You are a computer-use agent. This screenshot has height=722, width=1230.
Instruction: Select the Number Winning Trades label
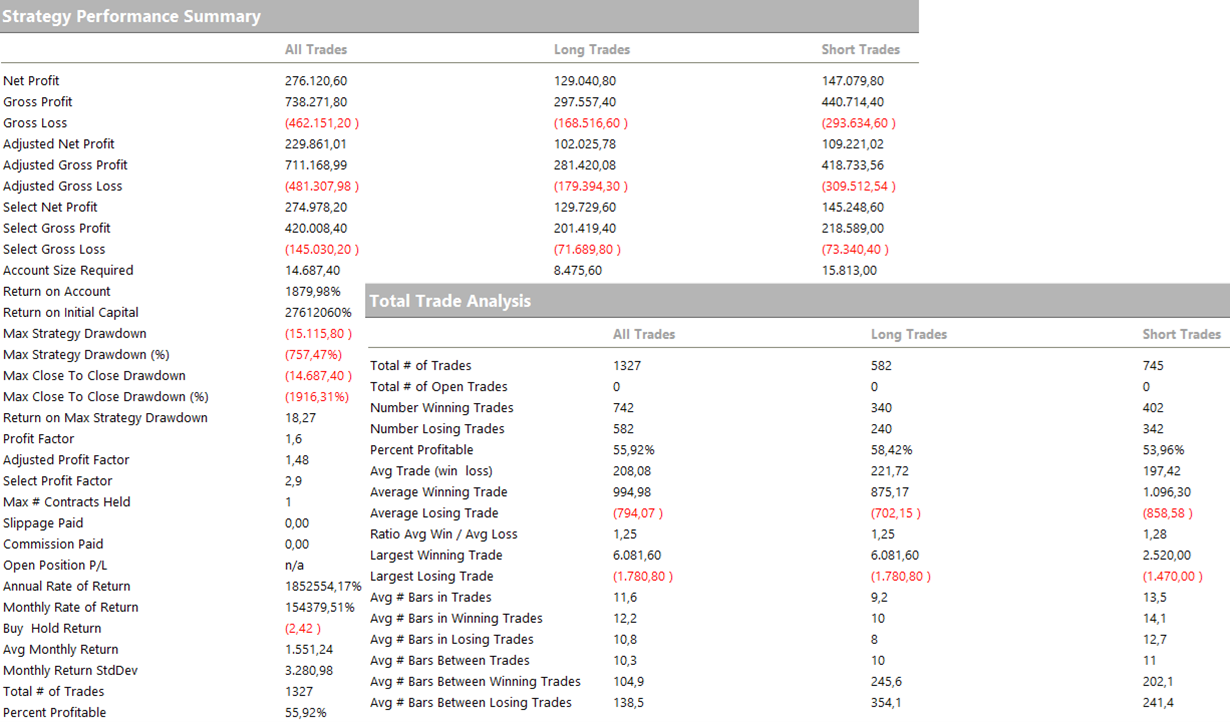tap(441, 407)
